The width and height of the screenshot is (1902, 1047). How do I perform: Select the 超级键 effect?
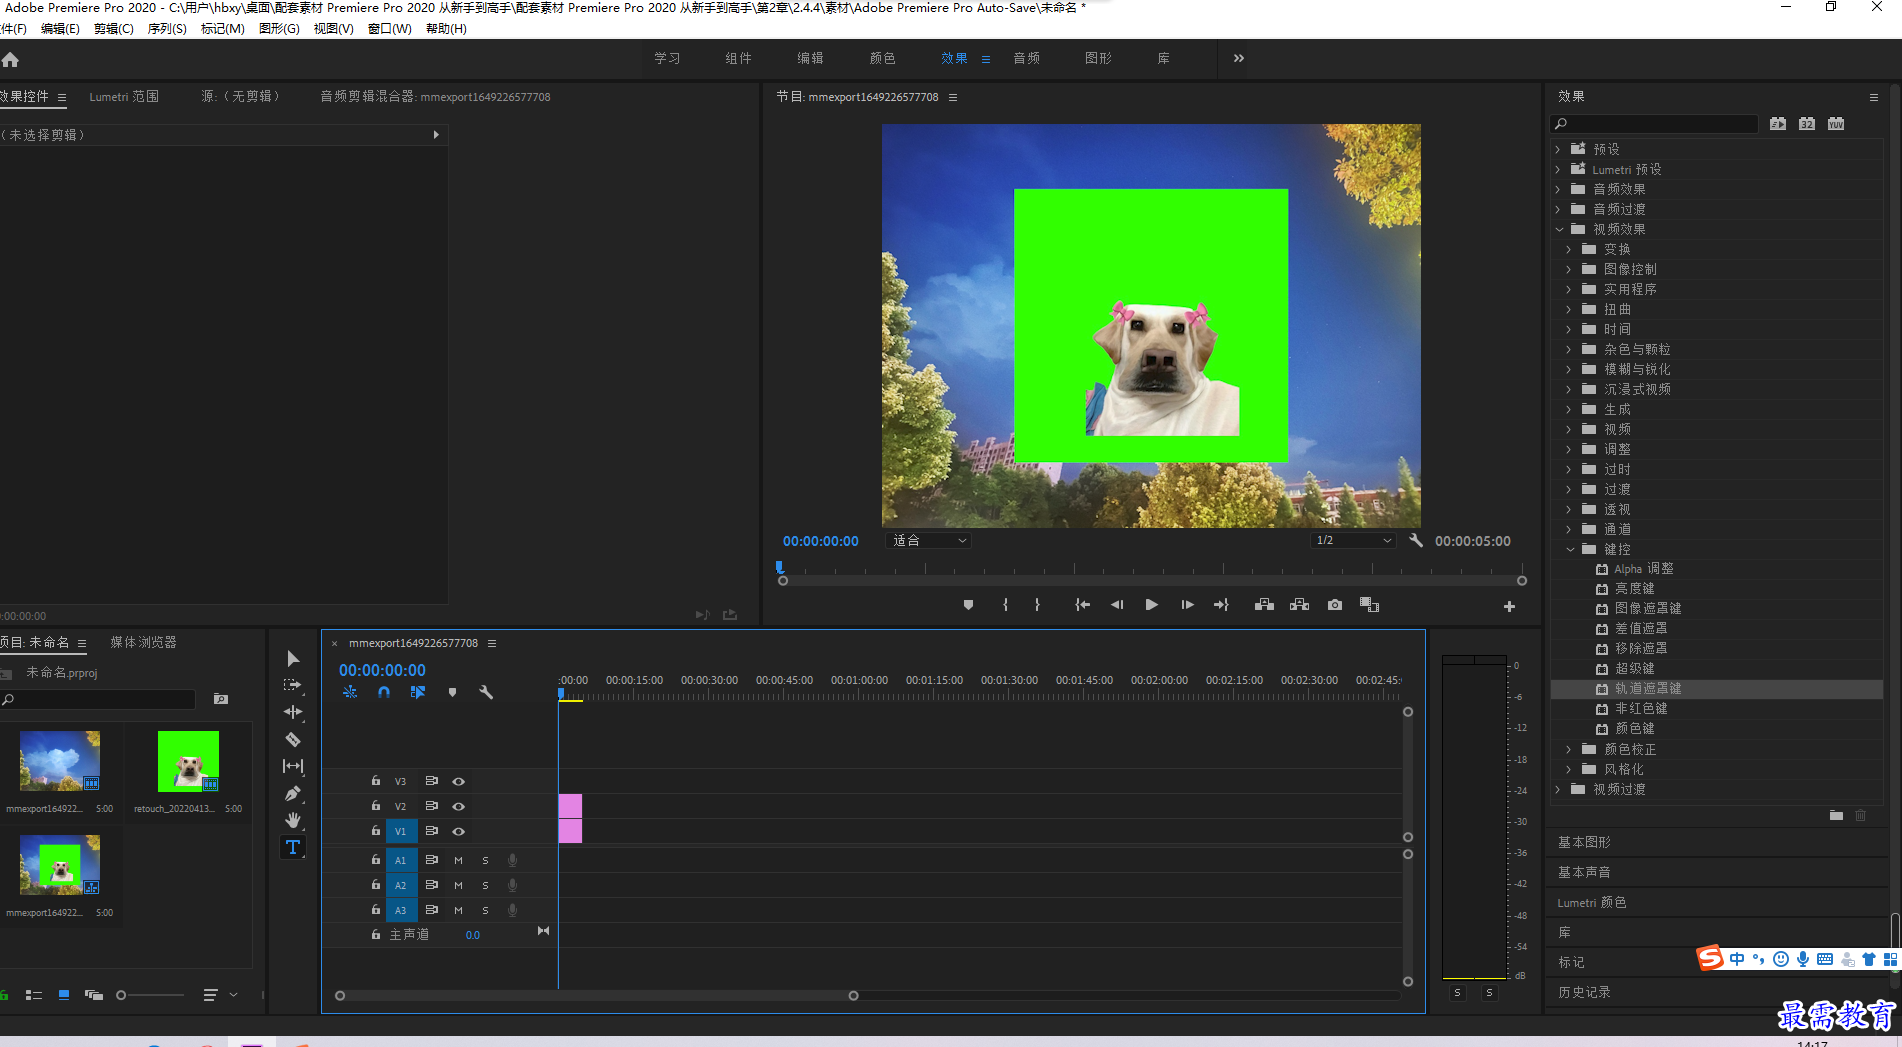(1634, 668)
